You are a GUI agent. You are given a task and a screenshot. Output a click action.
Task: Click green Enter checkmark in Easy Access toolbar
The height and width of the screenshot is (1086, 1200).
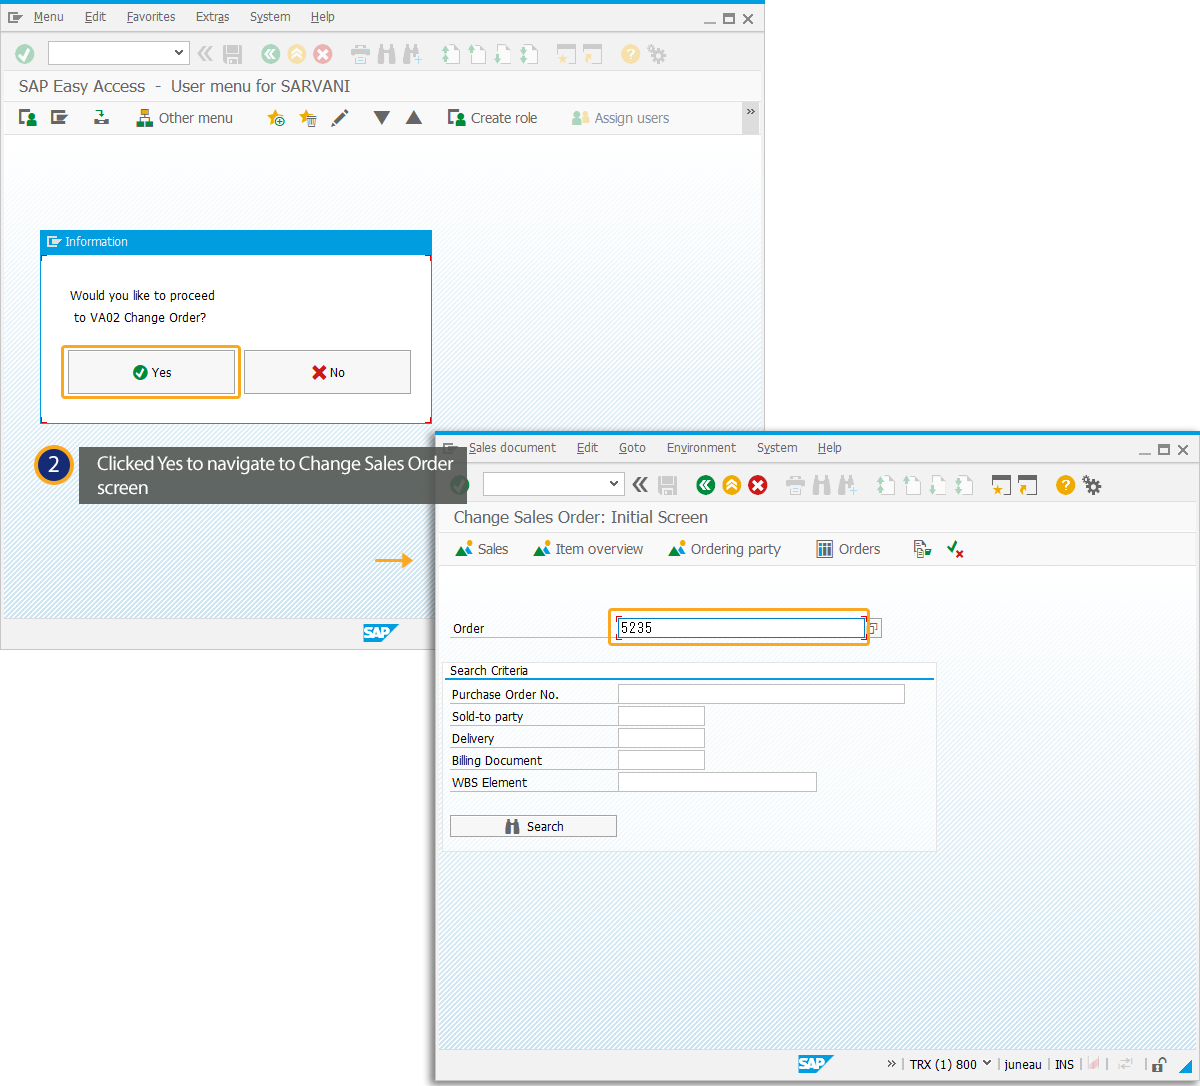point(25,53)
